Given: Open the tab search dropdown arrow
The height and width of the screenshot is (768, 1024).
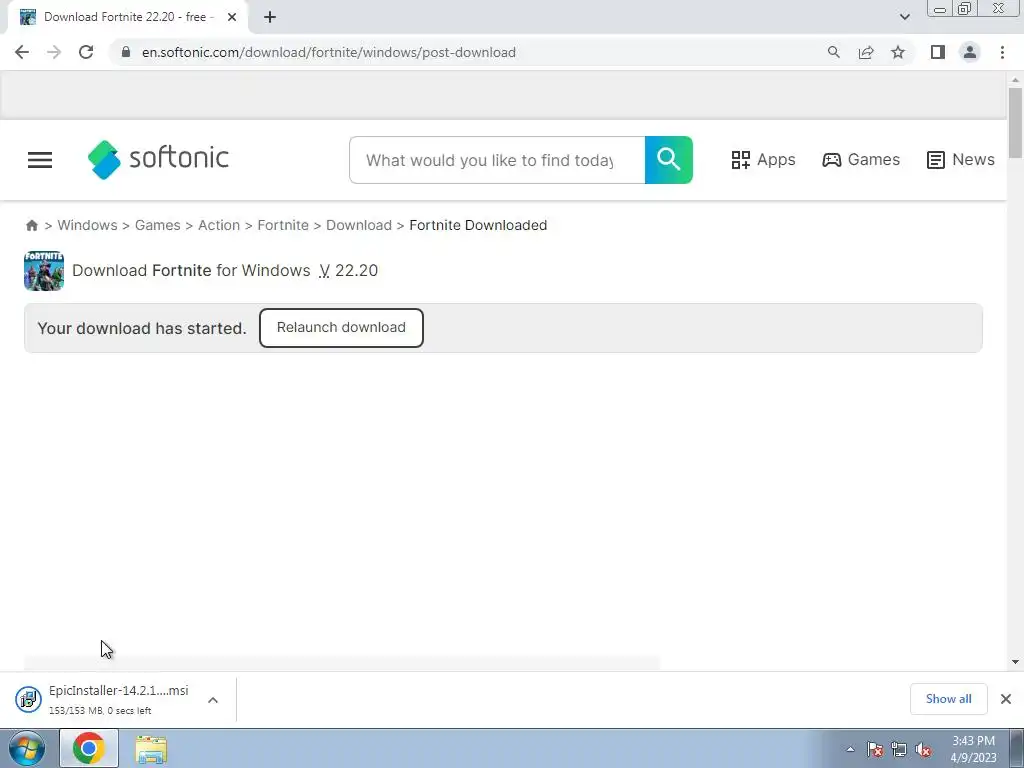Looking at the screenshot, I should pos(904,17).
